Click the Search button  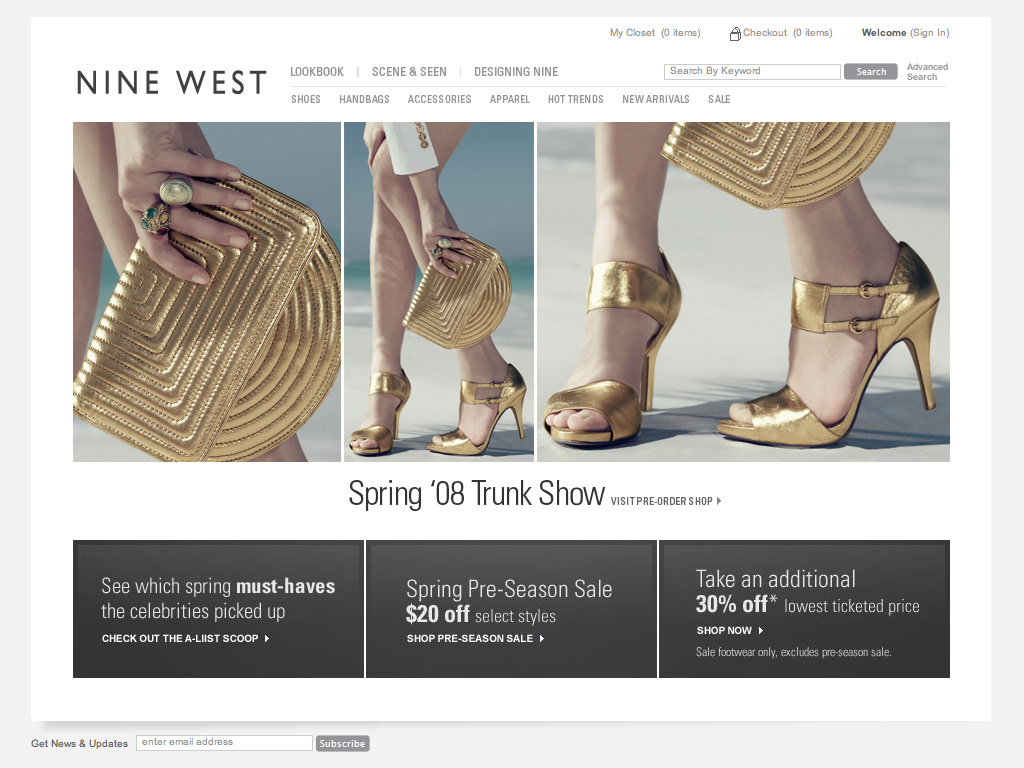(x=871, y=72)
